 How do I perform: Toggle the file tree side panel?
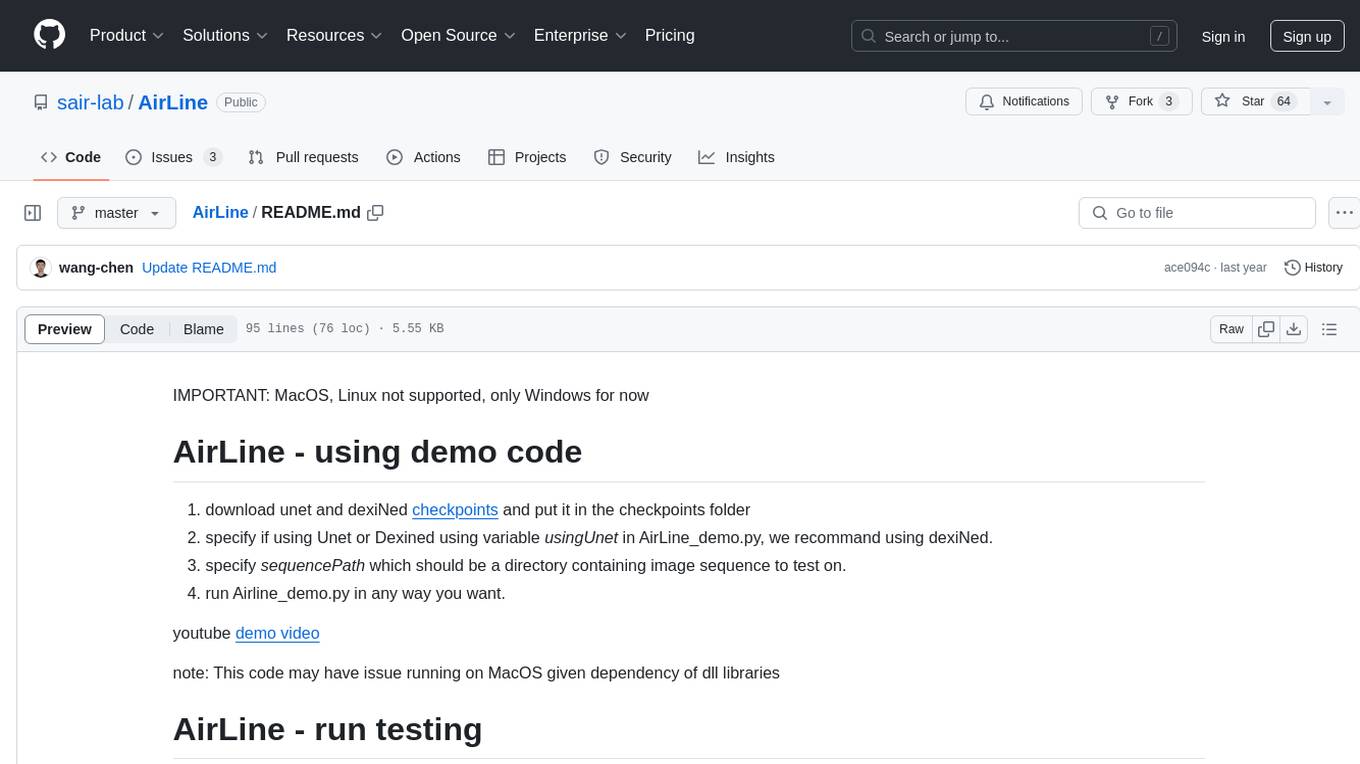click(x=32, y=213)
